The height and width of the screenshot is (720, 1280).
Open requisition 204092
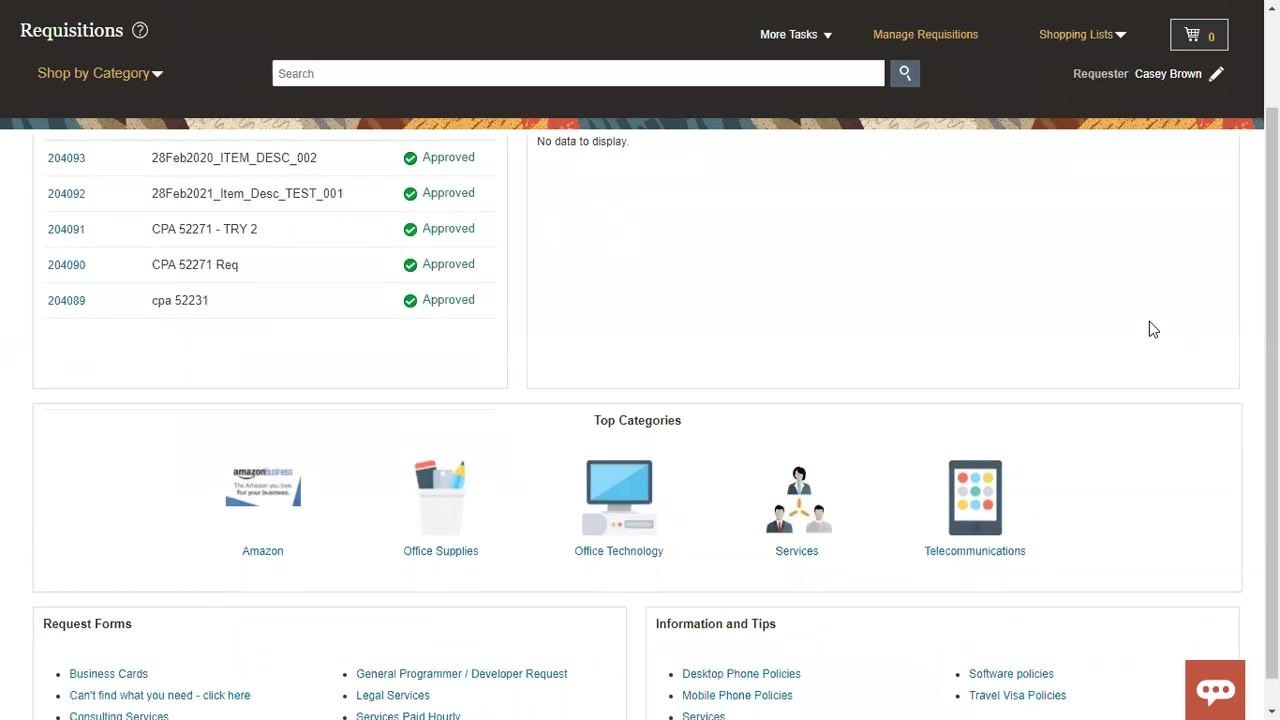tap(66, 194)
